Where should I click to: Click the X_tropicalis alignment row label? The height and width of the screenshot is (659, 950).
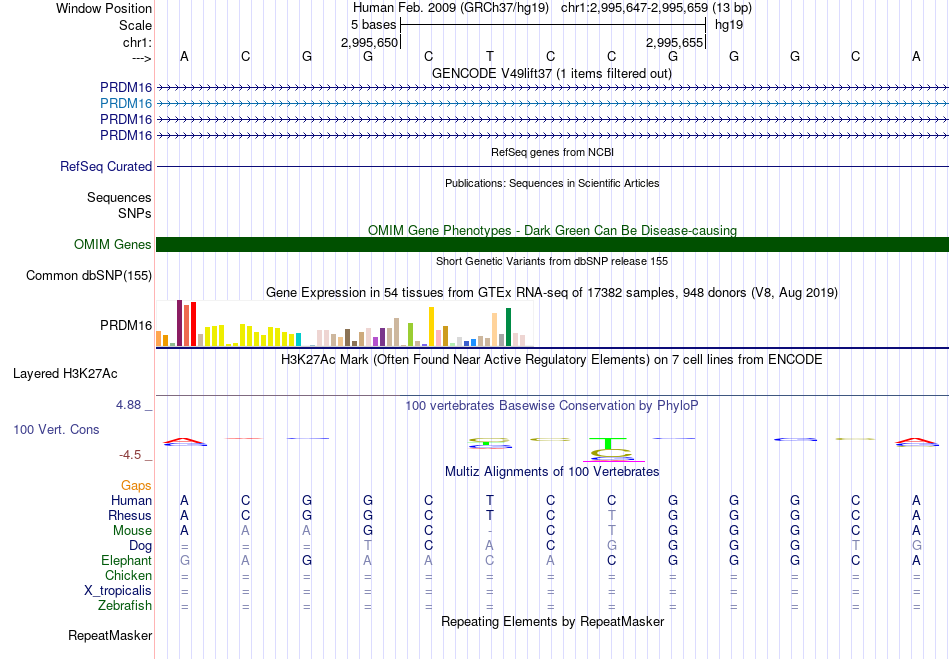118,591
